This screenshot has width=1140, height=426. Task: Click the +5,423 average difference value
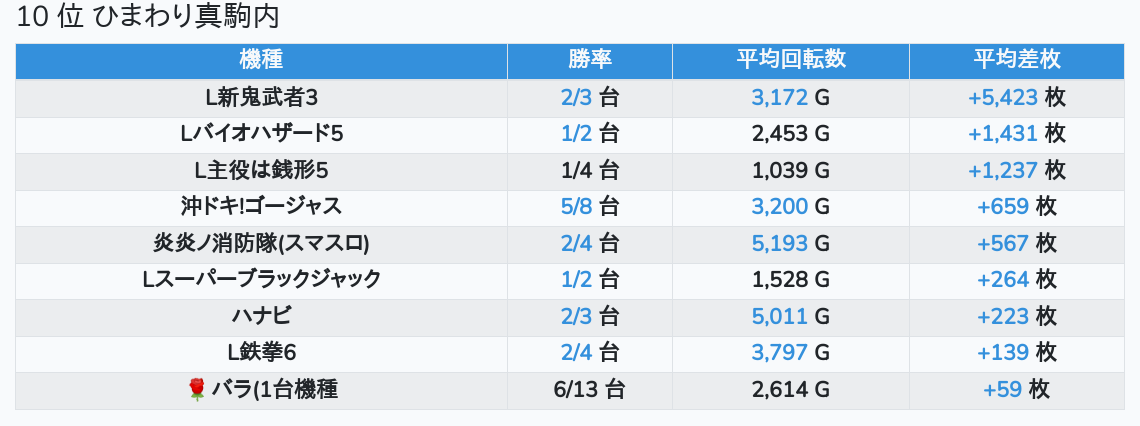(x=1002, y=97)
